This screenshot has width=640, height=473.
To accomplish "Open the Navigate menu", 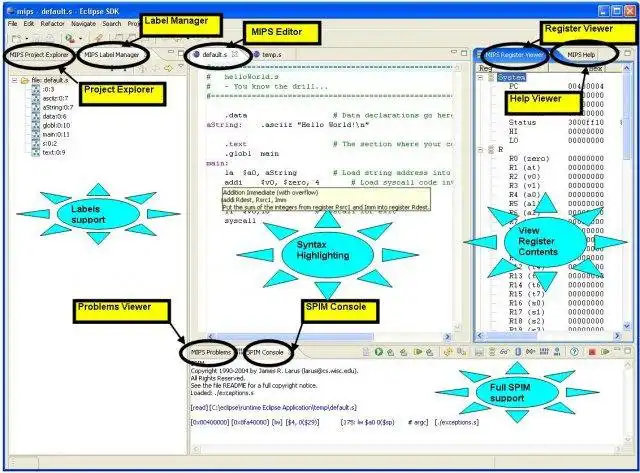I will pyautogui.click(x=83, y=24).
